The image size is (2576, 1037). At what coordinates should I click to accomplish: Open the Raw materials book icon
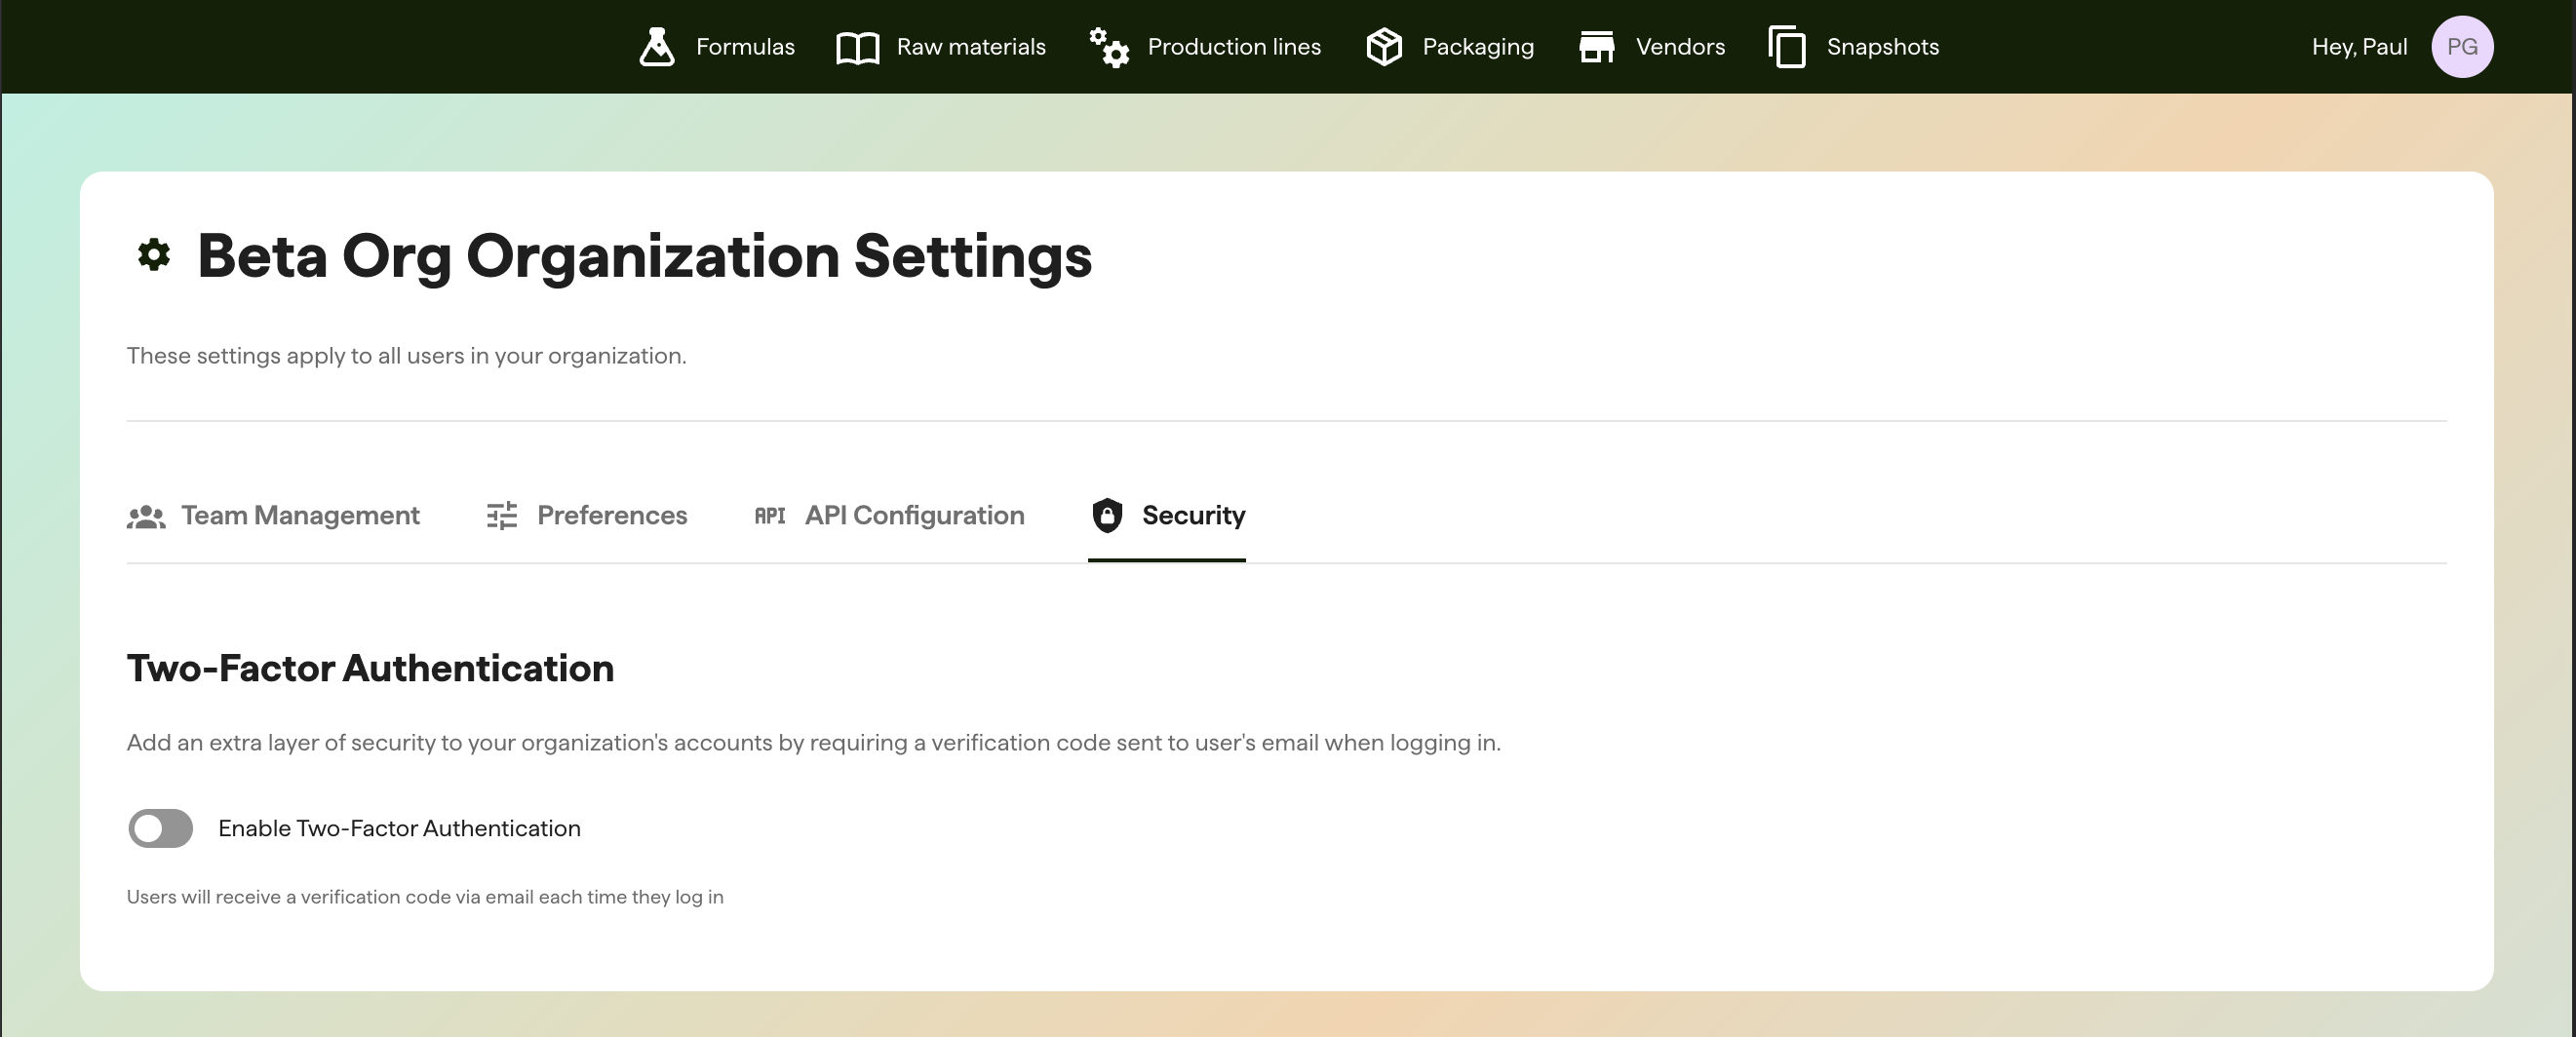pos(856,46)
